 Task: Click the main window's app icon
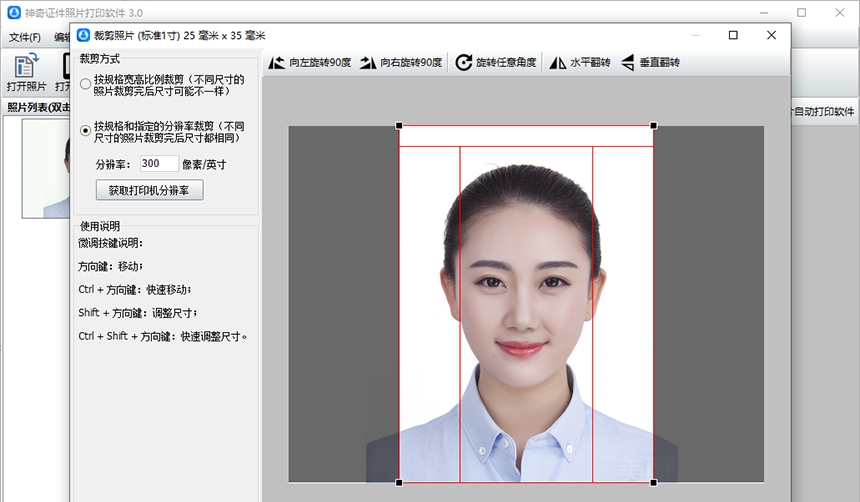pyautogui.click(x=14, y=12)
